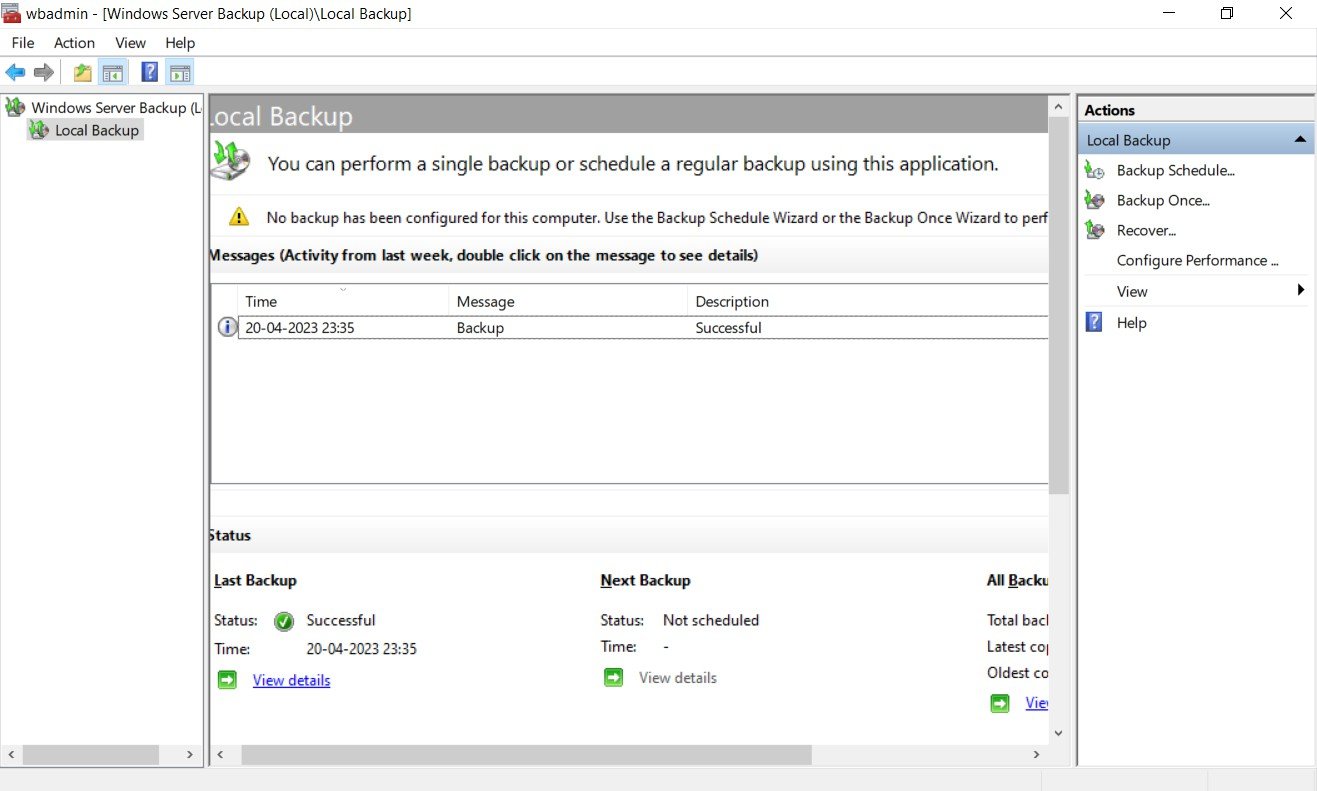This screenshot has width=1317, height=791.
Task: Click the Actions pane header
Action: point(1196,110)
